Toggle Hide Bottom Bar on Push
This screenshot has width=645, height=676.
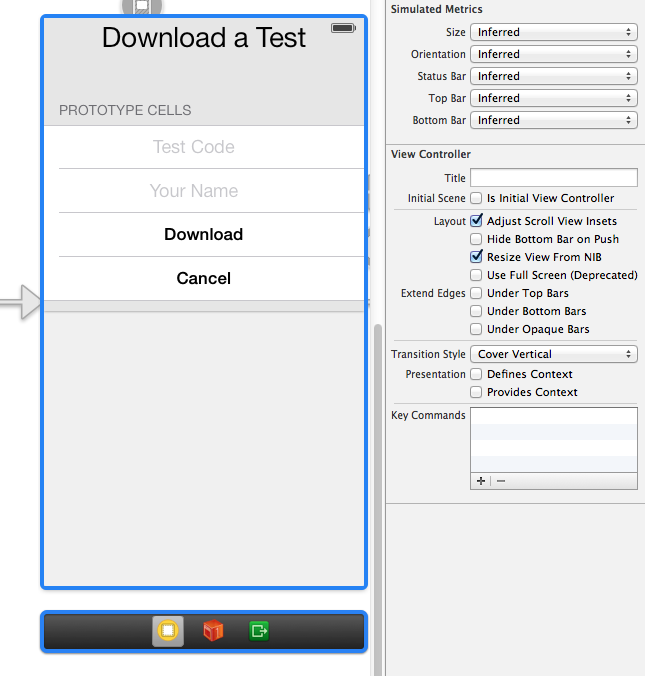477,239
